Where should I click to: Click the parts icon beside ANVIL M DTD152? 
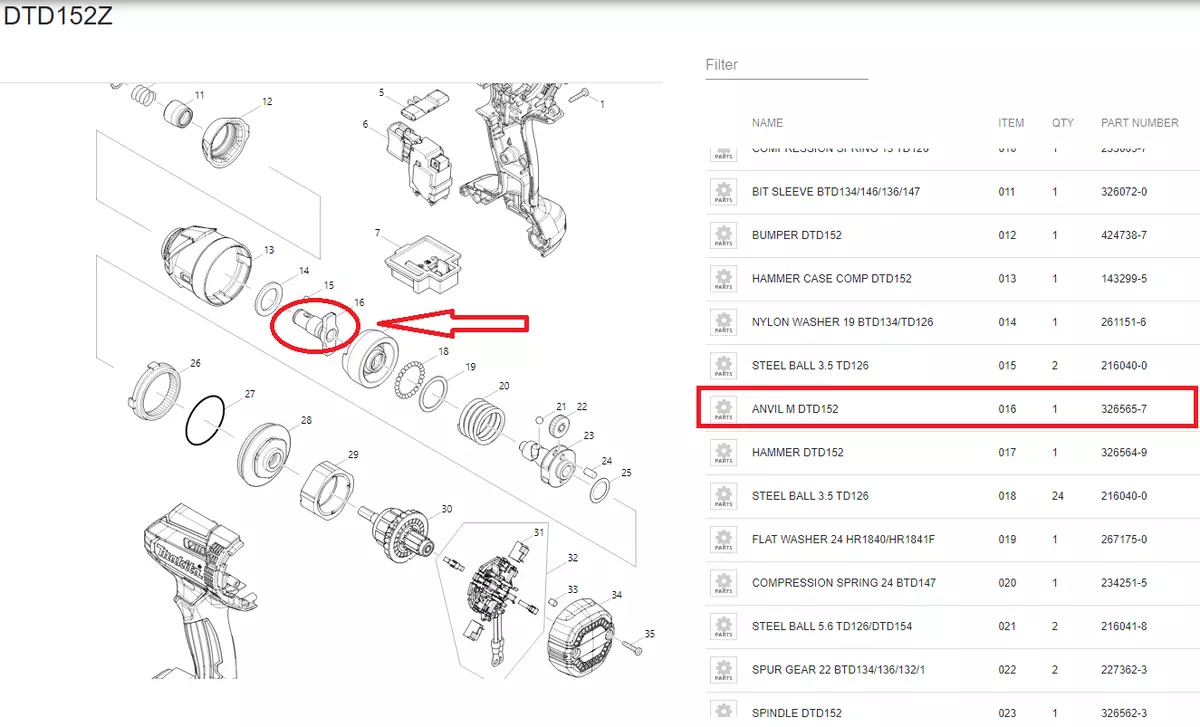coord(723,409)
